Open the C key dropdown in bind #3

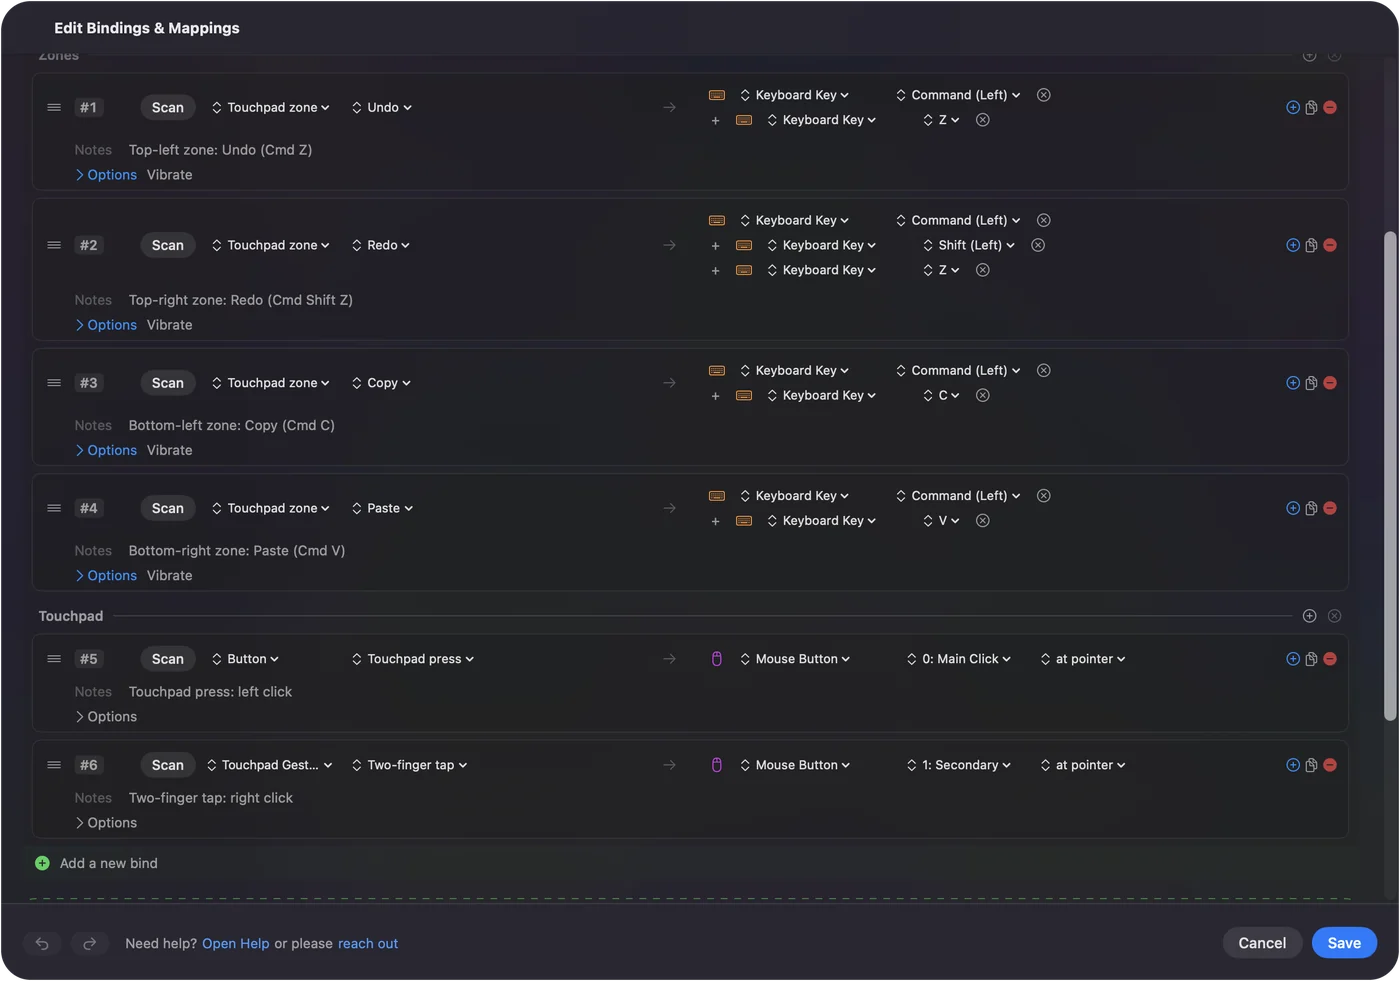coord(941,396)
